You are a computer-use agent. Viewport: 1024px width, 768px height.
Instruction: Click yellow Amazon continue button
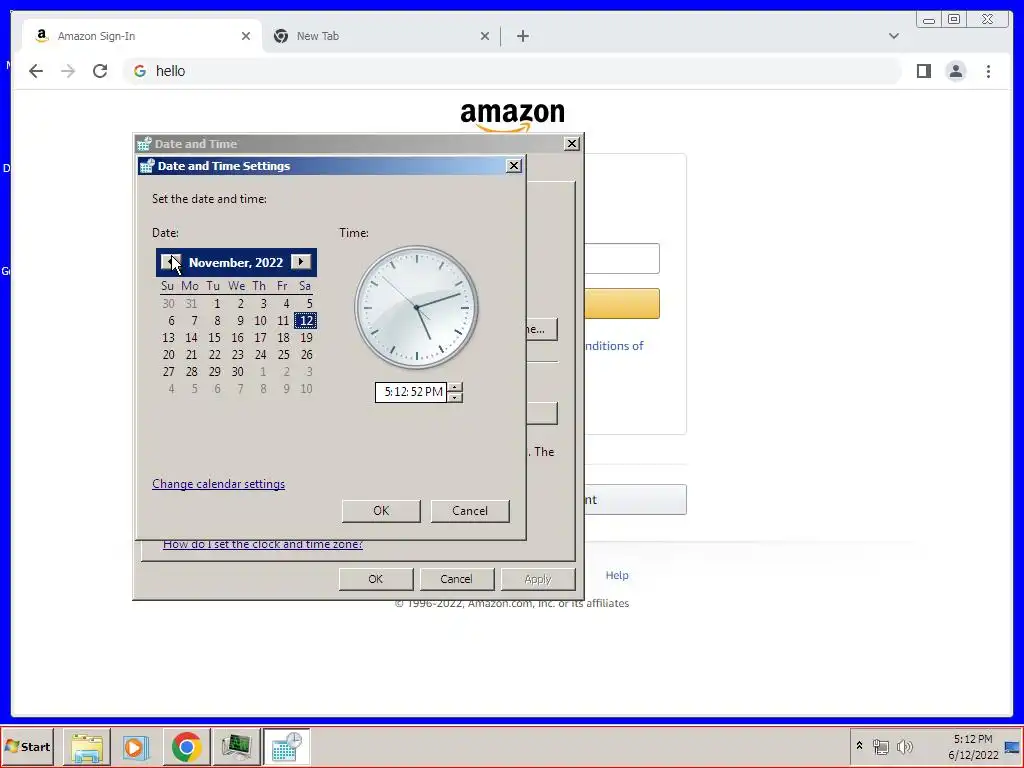pos(622,304)
